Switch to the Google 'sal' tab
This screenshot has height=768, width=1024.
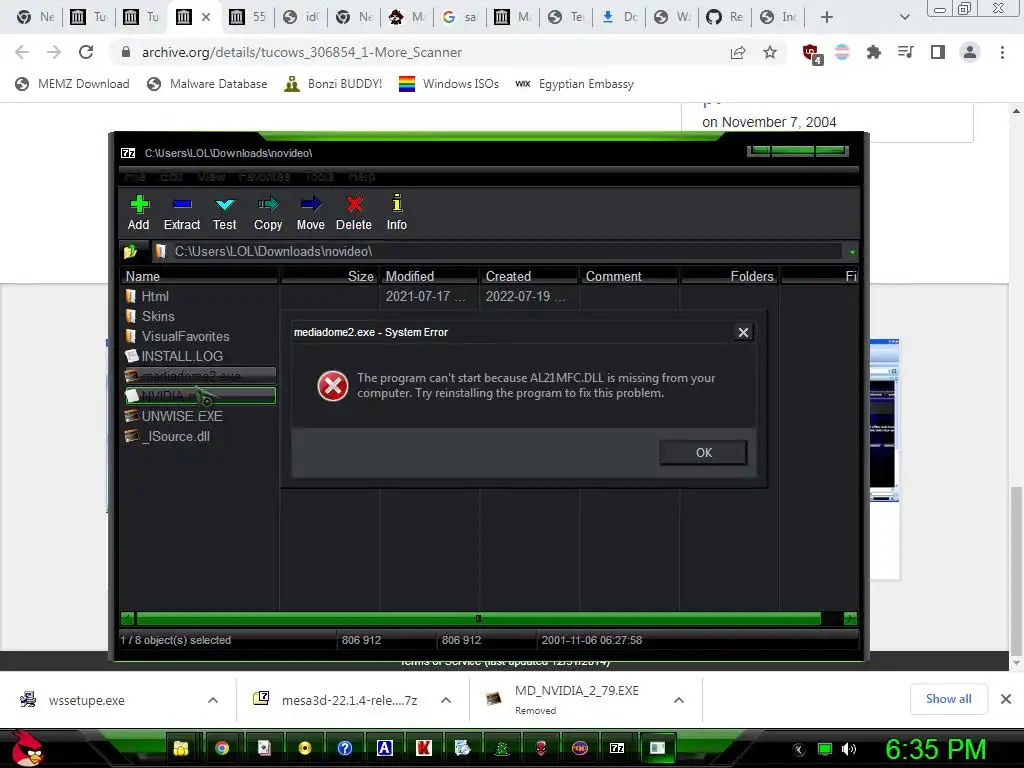point(460,17)
